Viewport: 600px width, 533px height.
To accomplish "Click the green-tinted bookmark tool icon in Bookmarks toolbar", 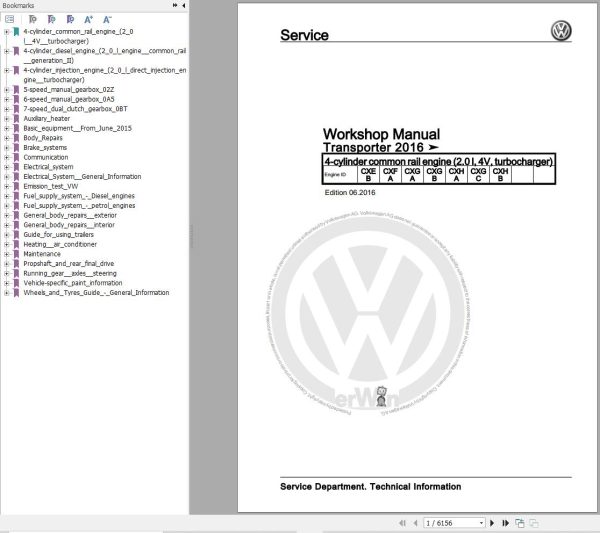I will (51, 19).
